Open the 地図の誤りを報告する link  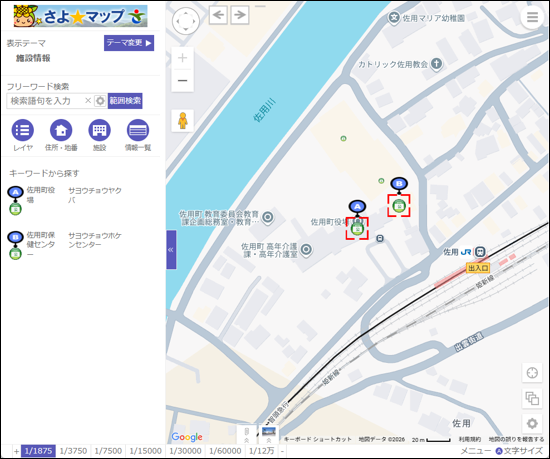point(516,439)
